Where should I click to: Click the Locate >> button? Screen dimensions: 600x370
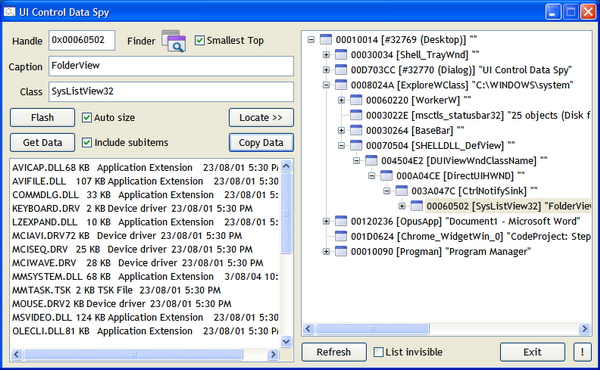tap(261, 117)
